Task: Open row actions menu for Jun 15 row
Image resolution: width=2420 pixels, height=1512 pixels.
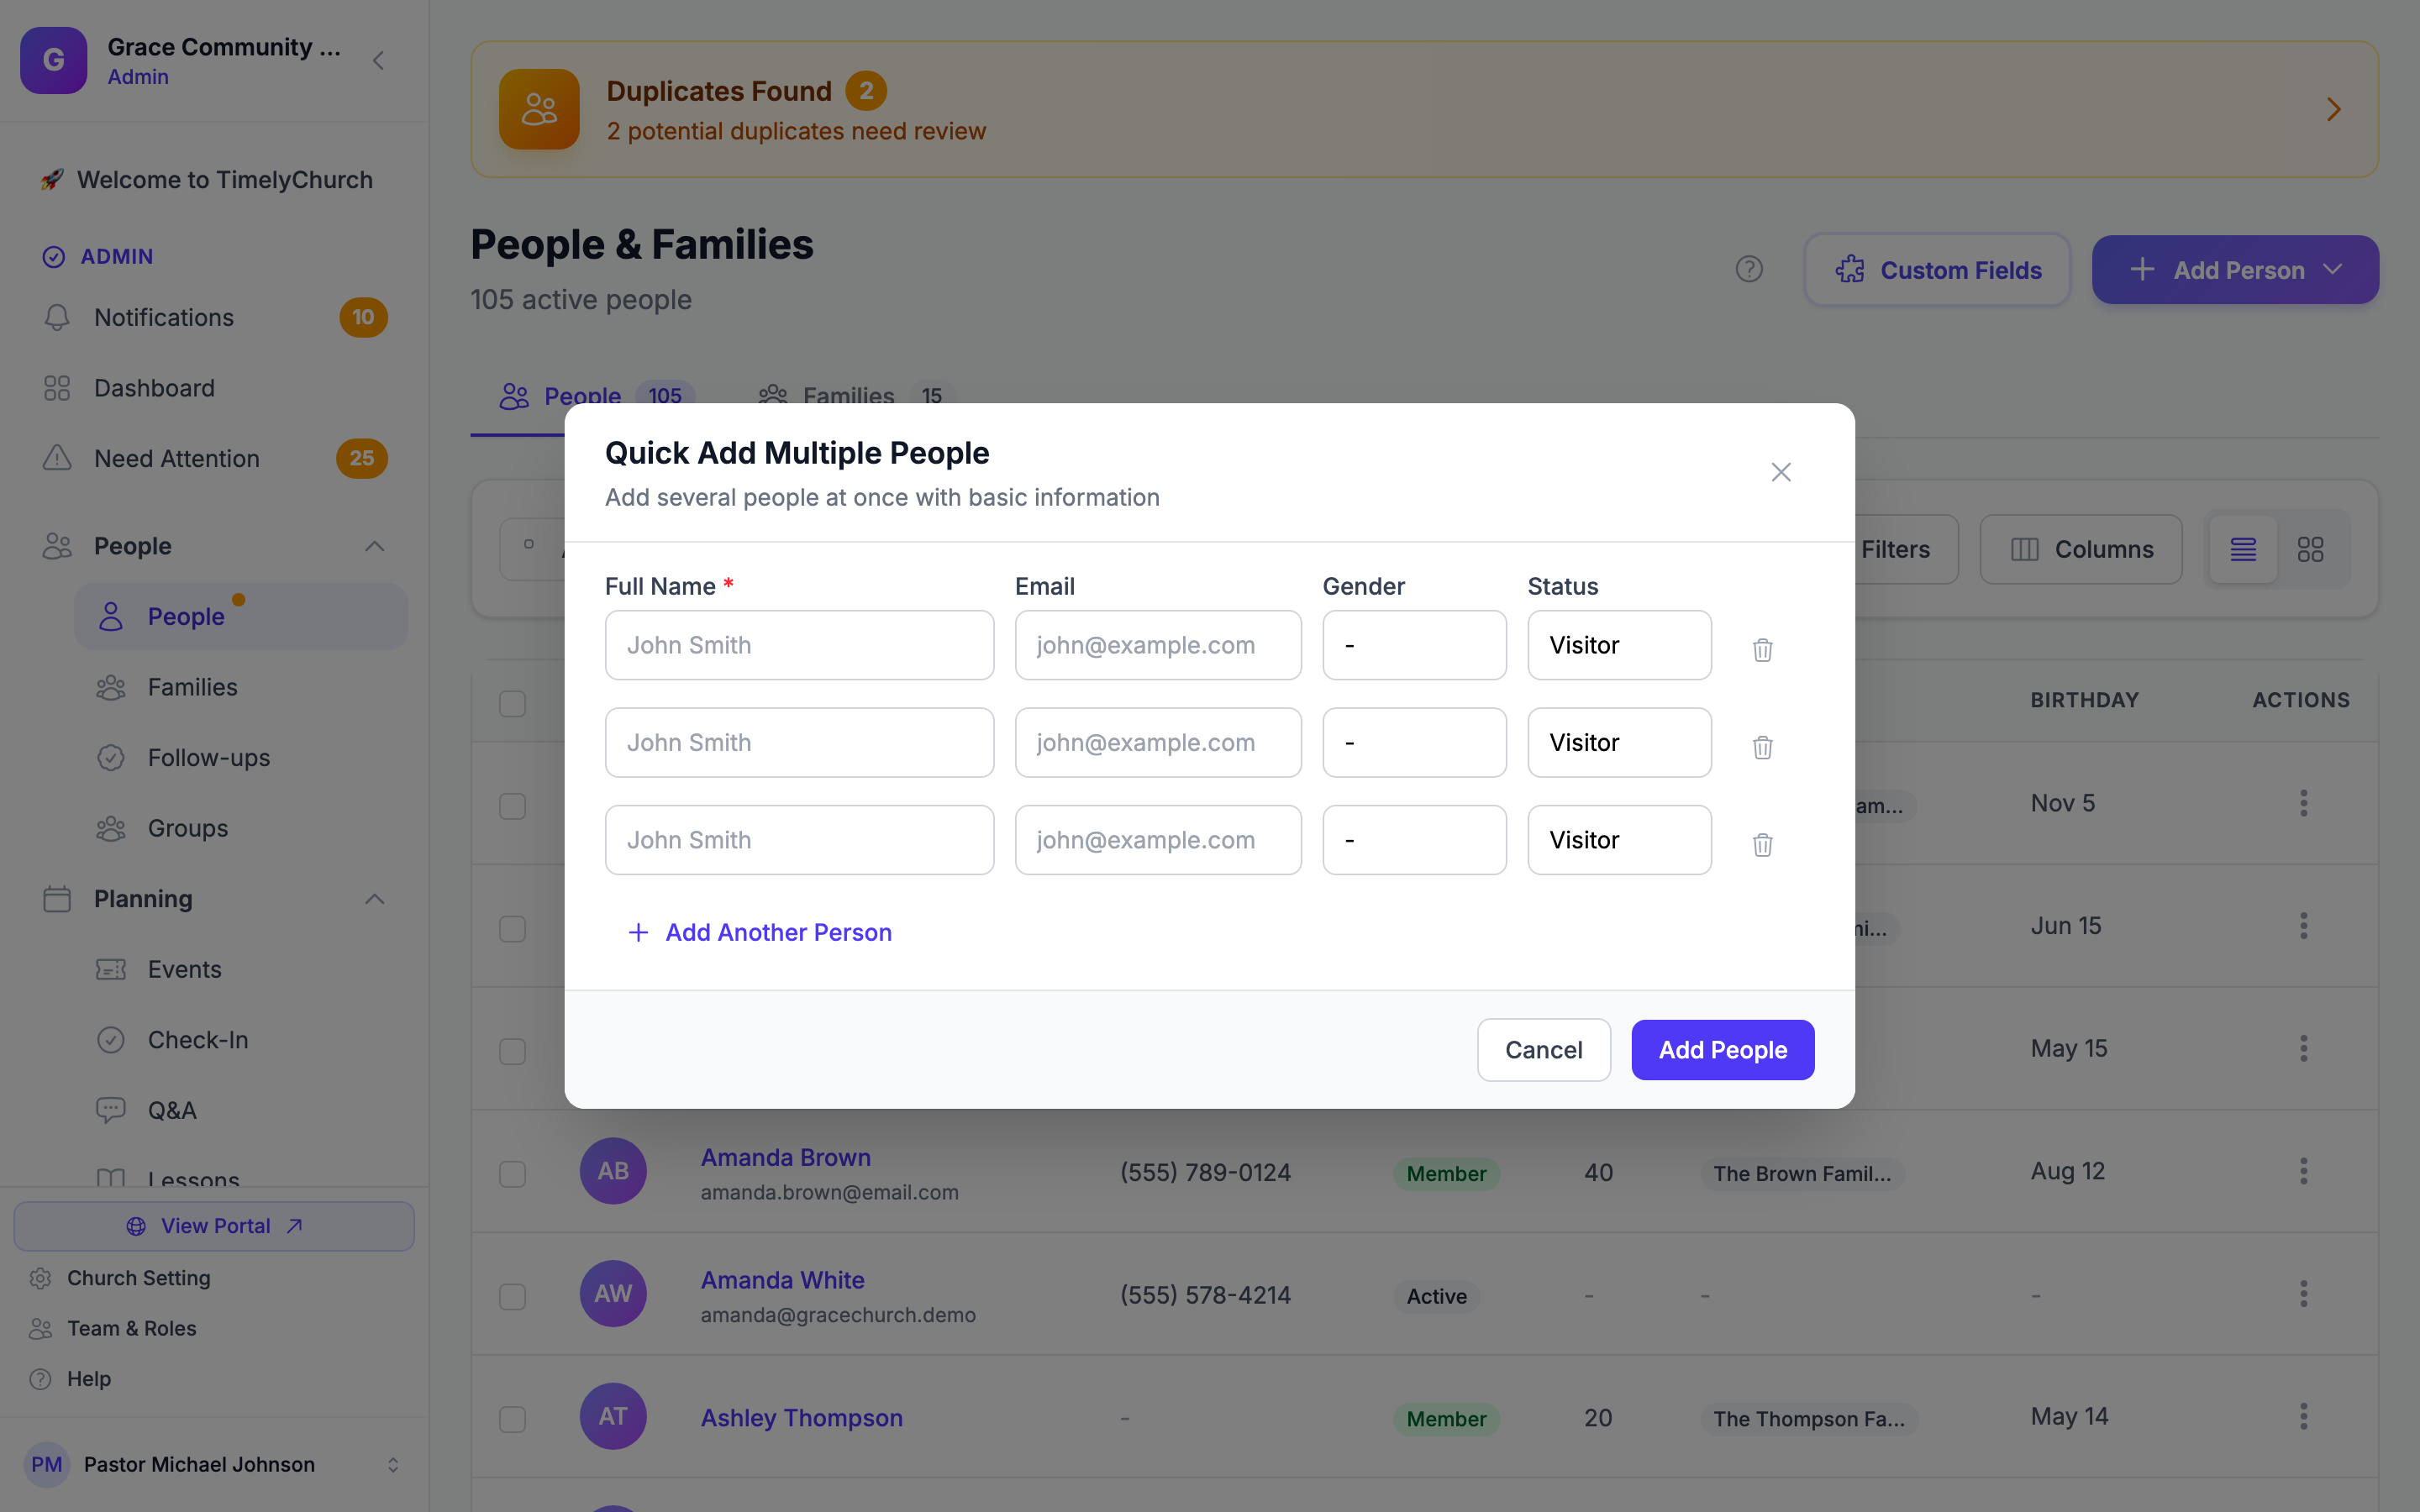Action: pos(2303,926)
